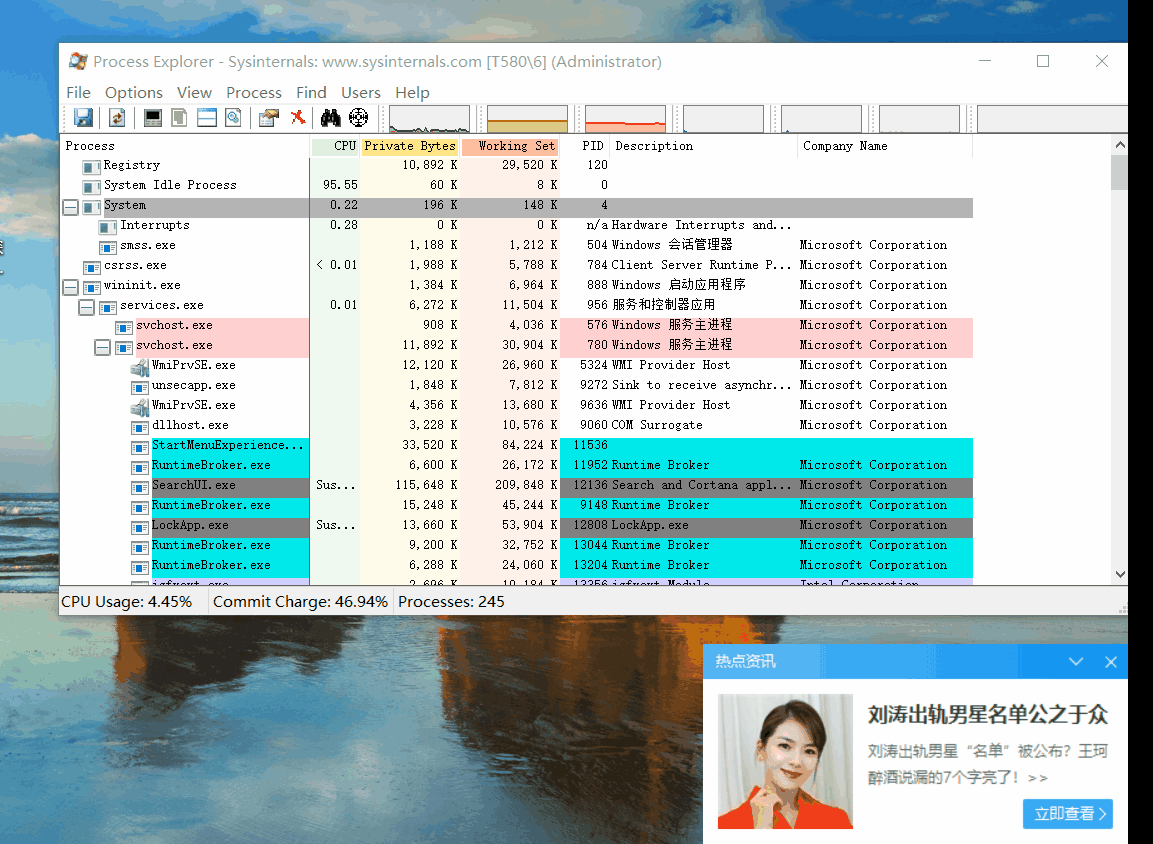Click the red X Kill Process icon

click(x=298, y=118)
